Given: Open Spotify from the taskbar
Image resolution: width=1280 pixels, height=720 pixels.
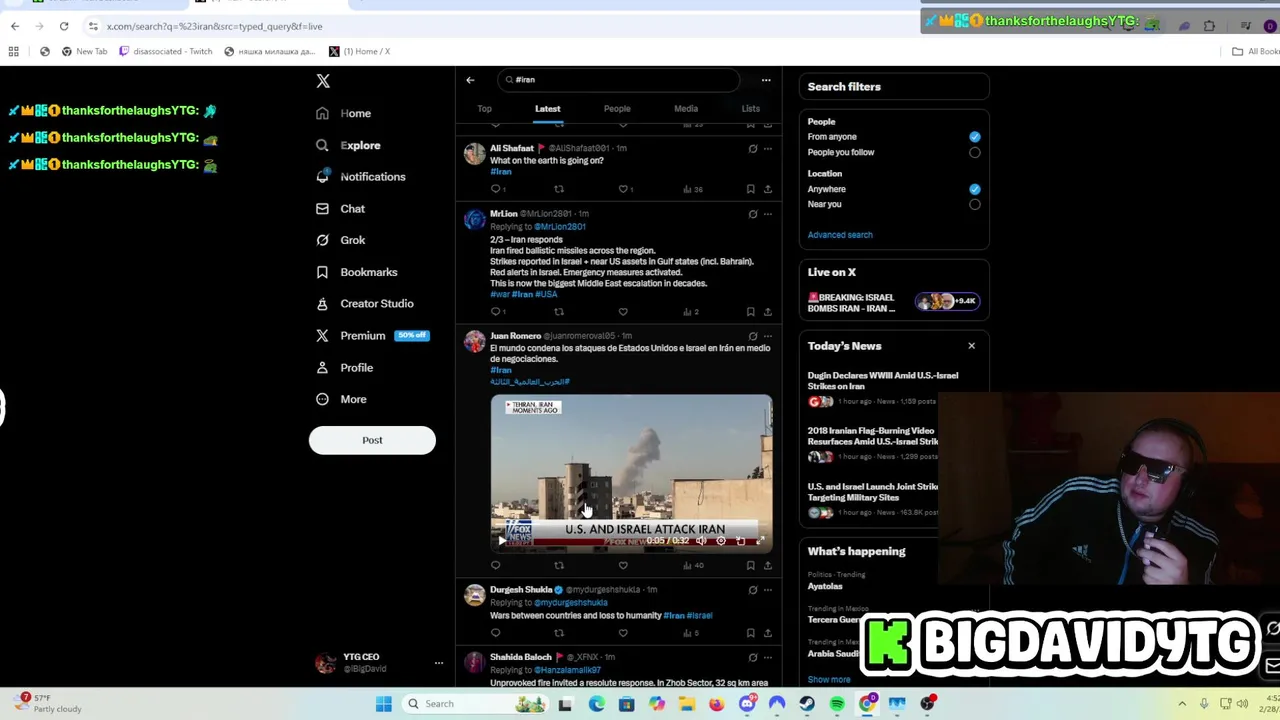Looking at the screenshot, I should tap(837, 704).
